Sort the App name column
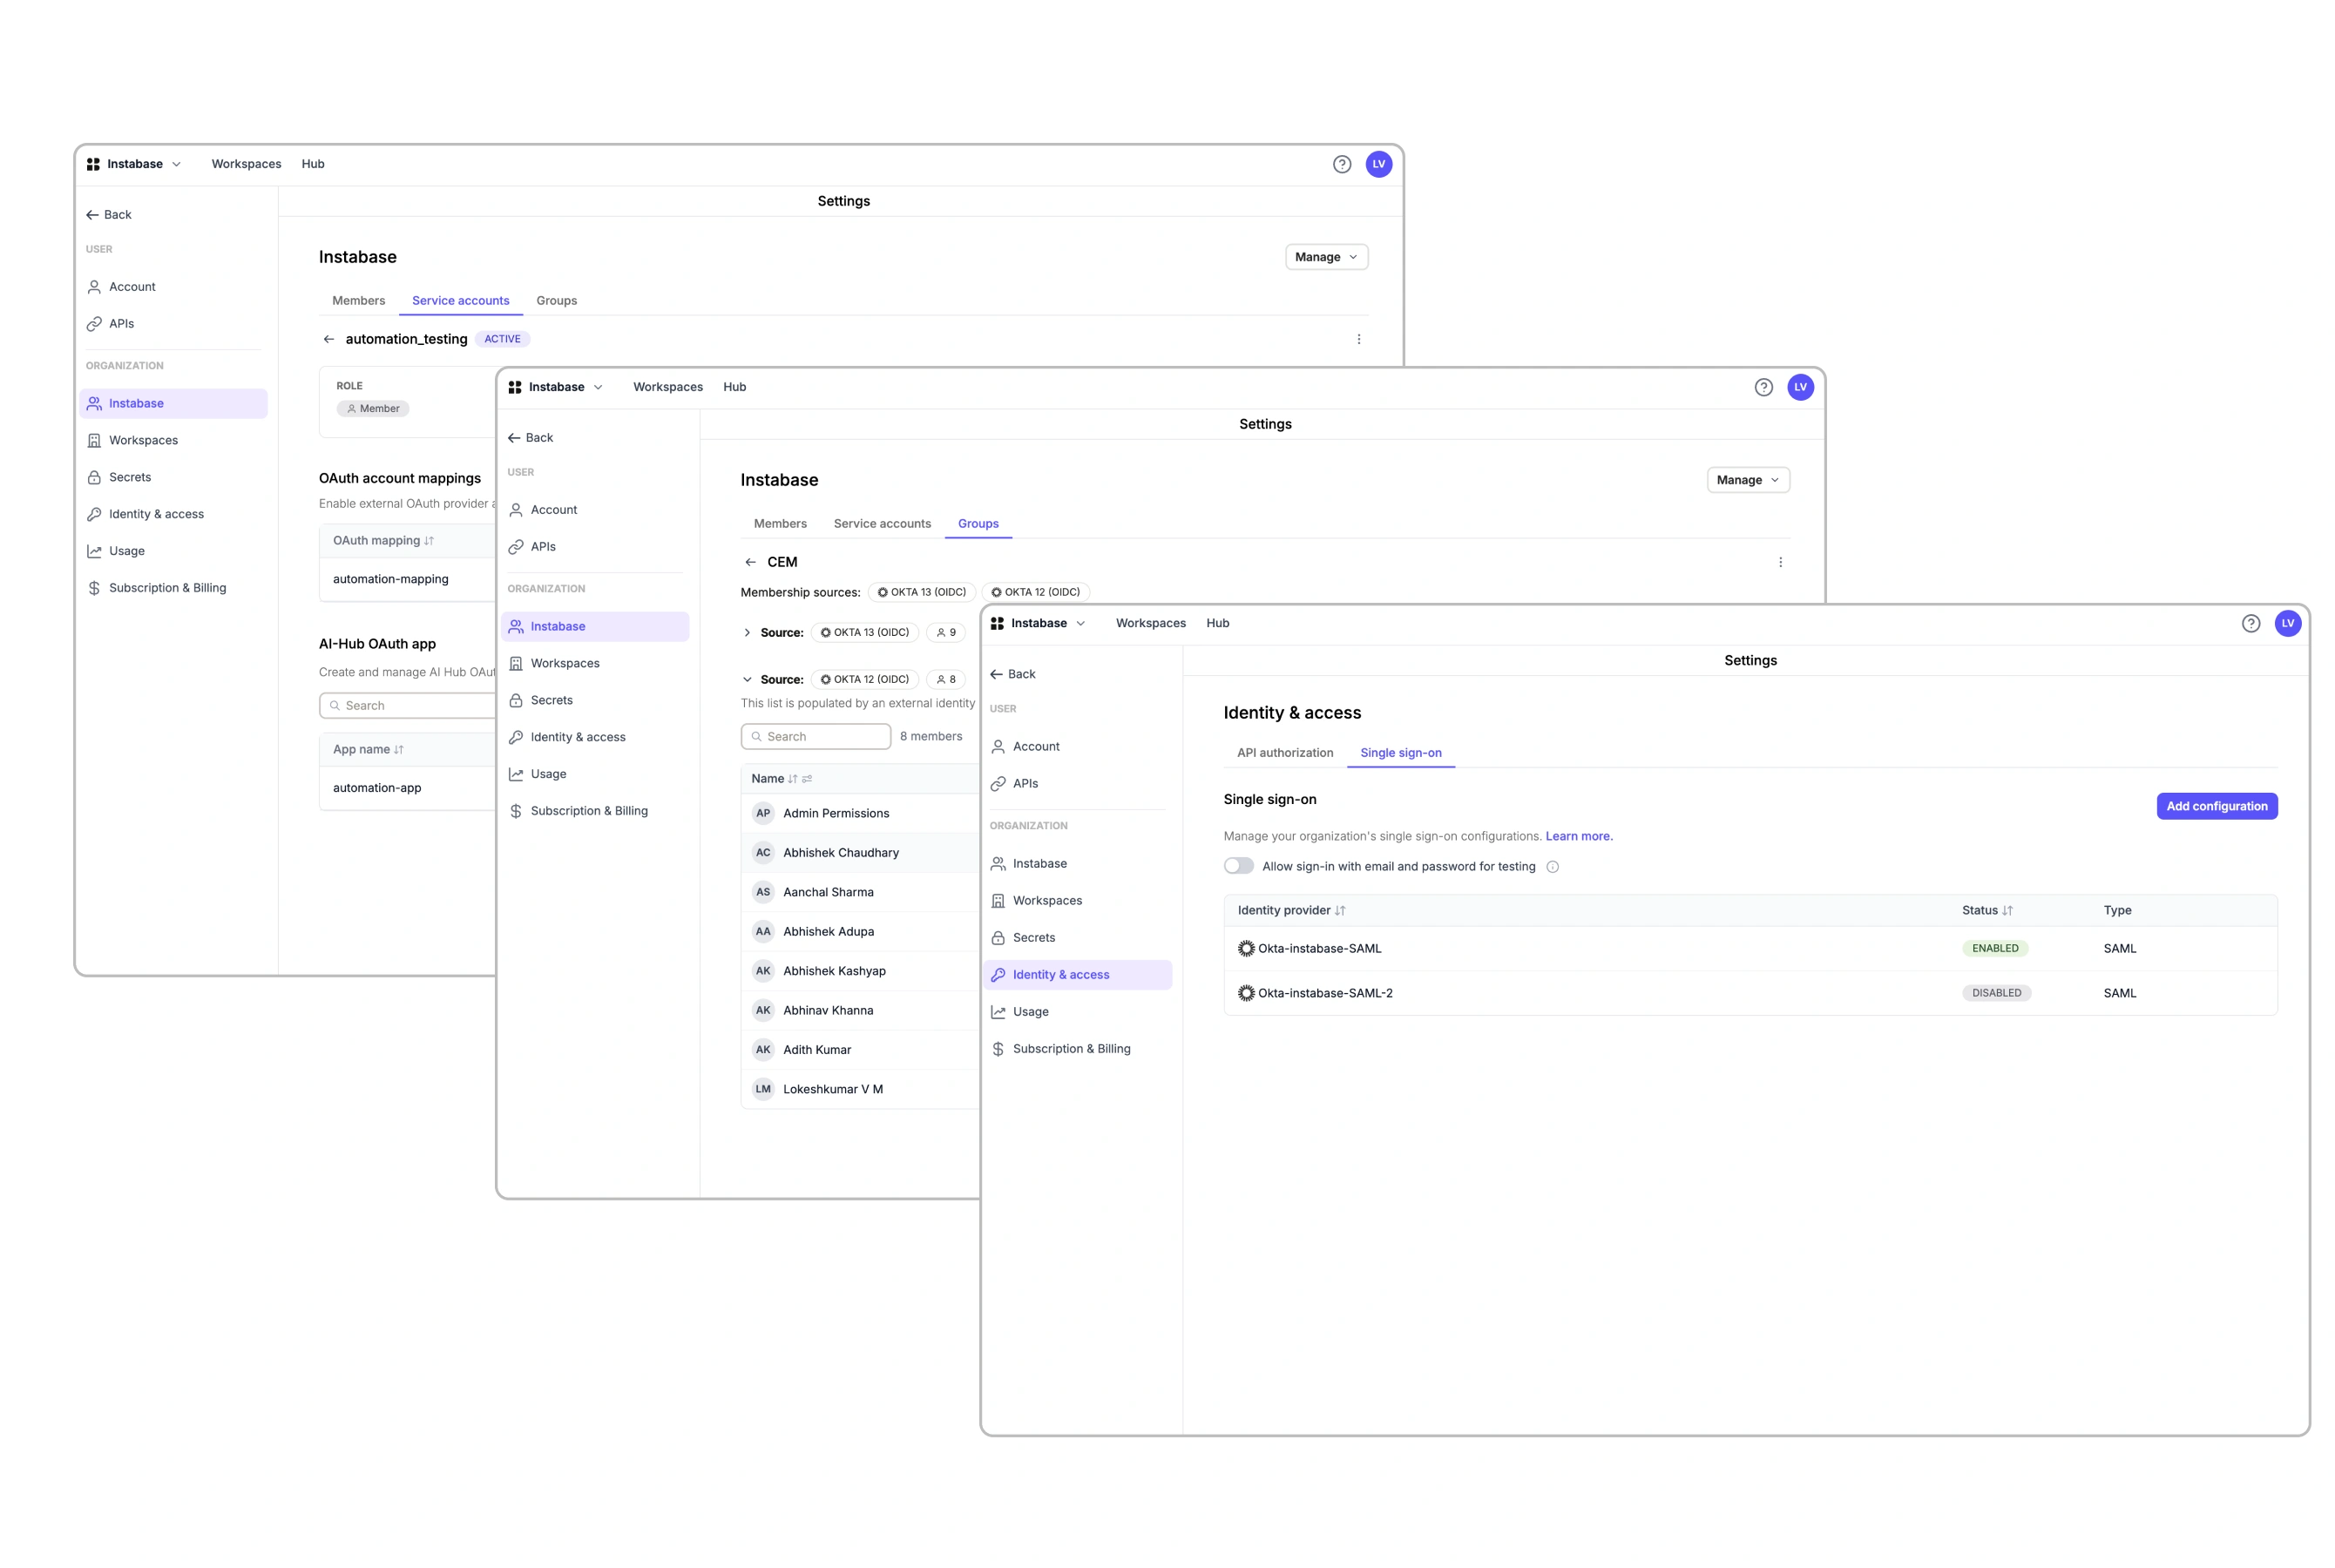The width and height of the screenshot is (2335, 1568). (x=398, y=749)
